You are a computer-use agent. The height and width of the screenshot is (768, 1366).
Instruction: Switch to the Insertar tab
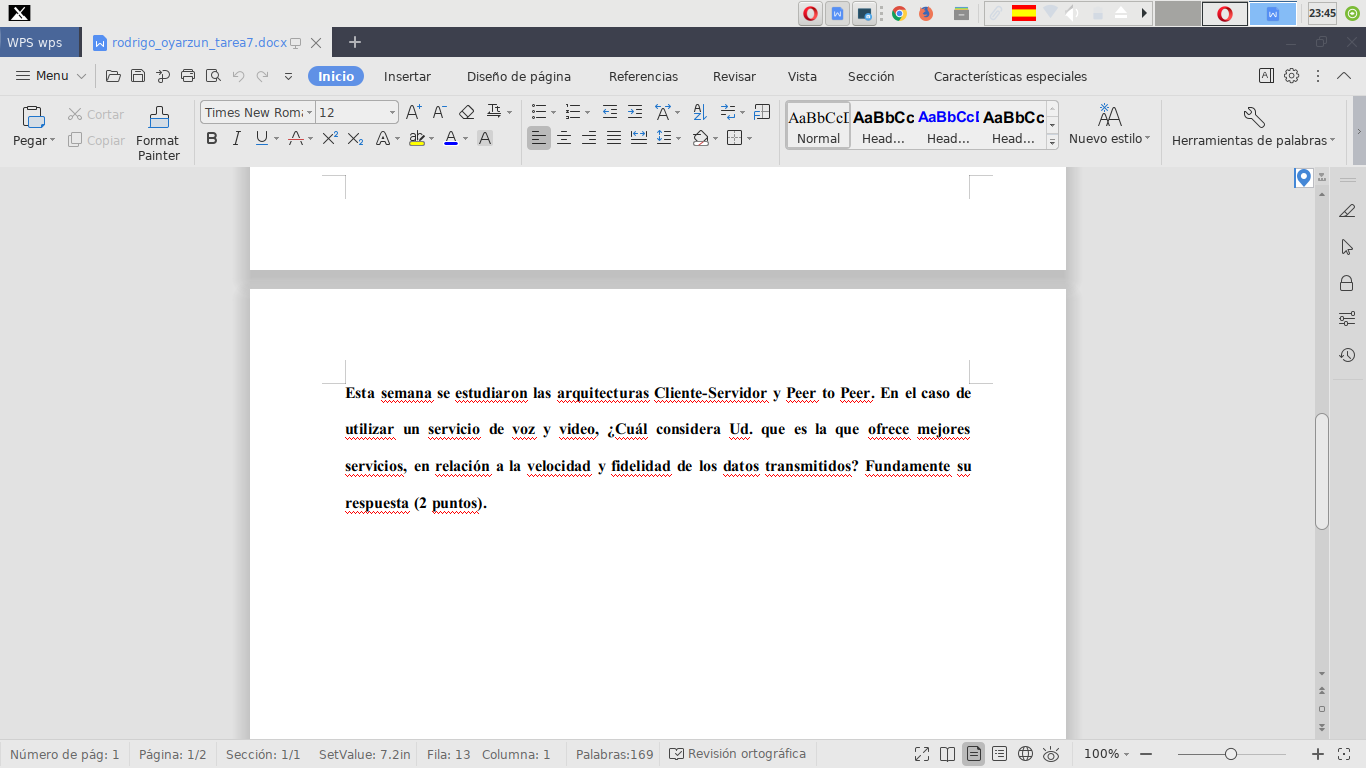[407, 76]
